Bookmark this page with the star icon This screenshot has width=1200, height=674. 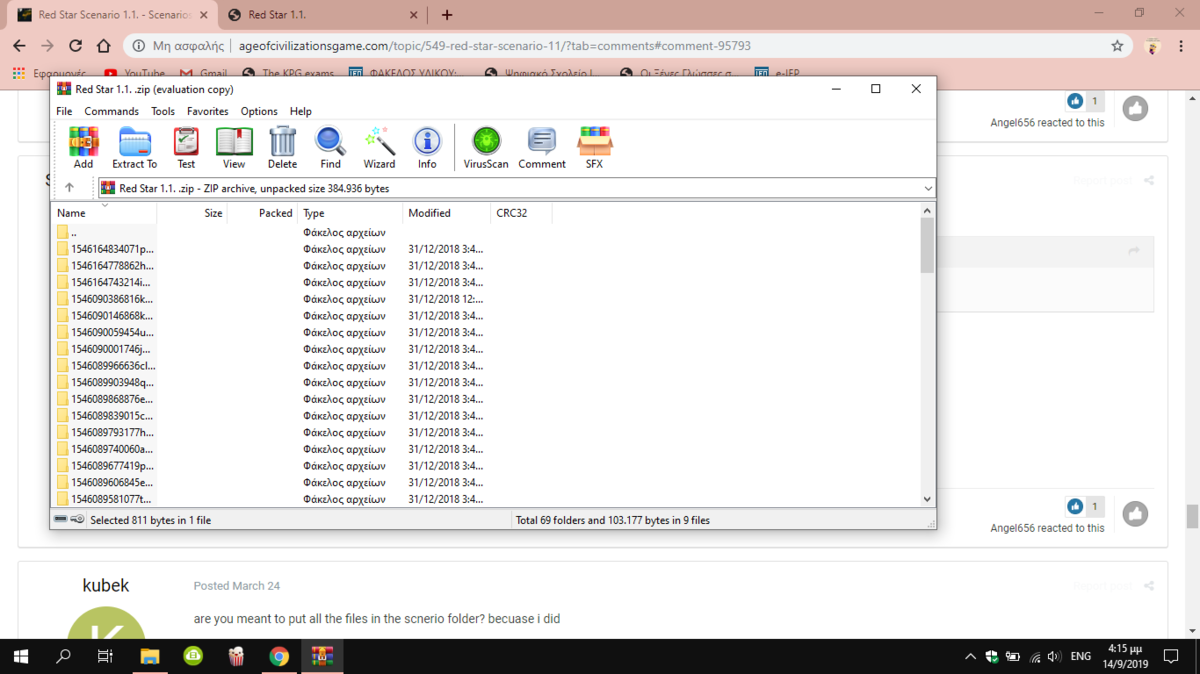tap(1117, 46)
